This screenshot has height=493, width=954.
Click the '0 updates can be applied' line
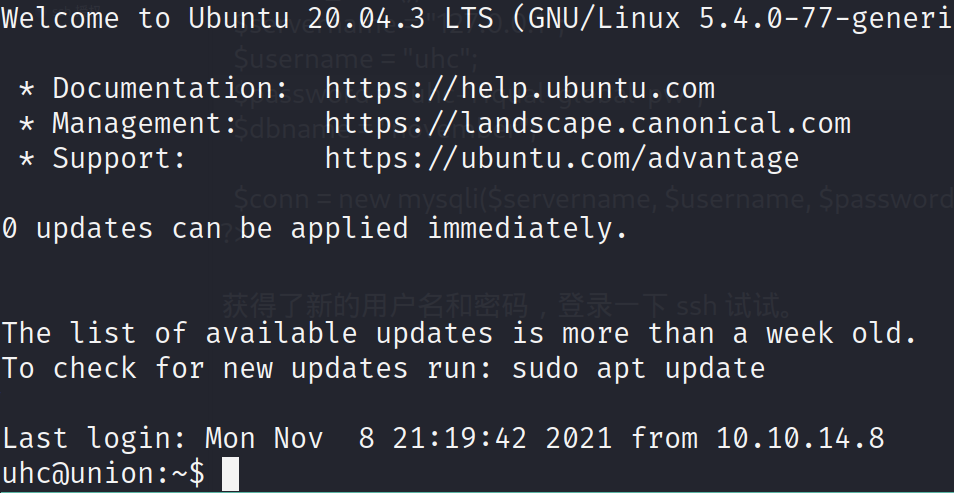pos(315,229)
